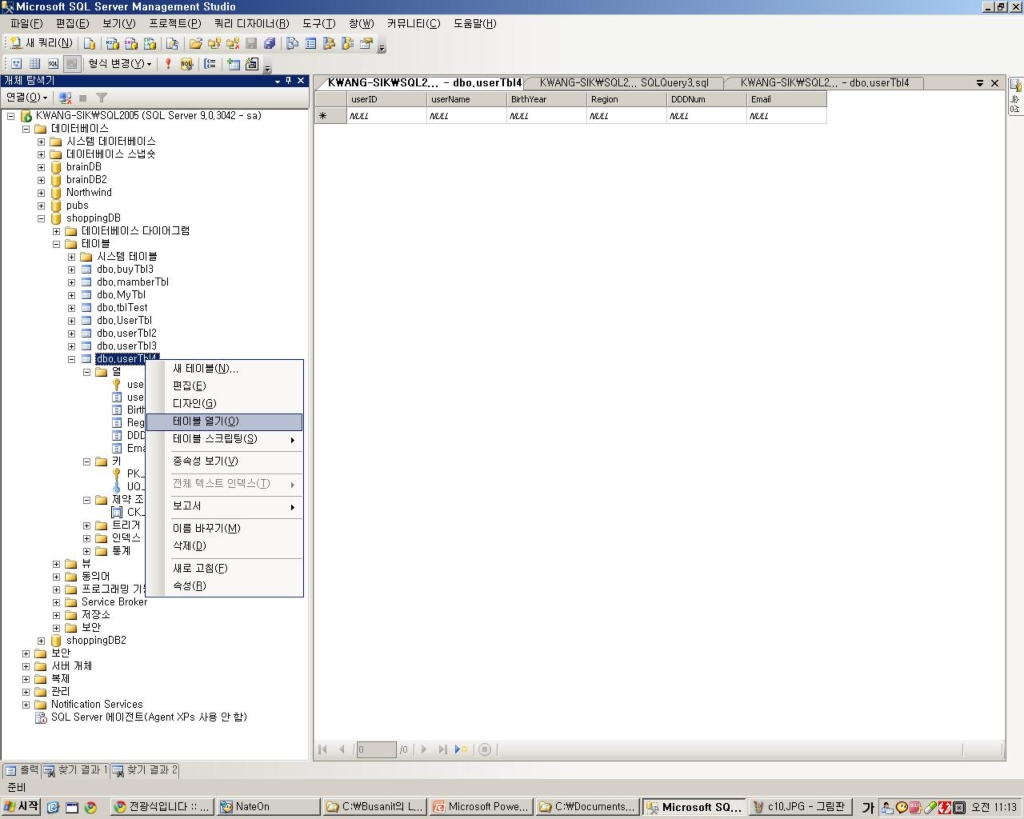Click the move-to-new-row navigation button

461,749
